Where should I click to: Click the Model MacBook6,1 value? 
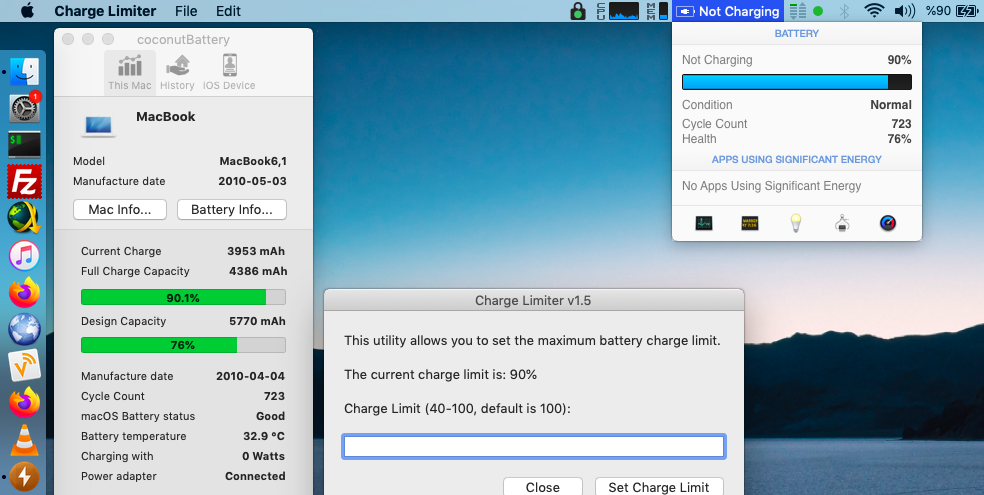[253, 161]
